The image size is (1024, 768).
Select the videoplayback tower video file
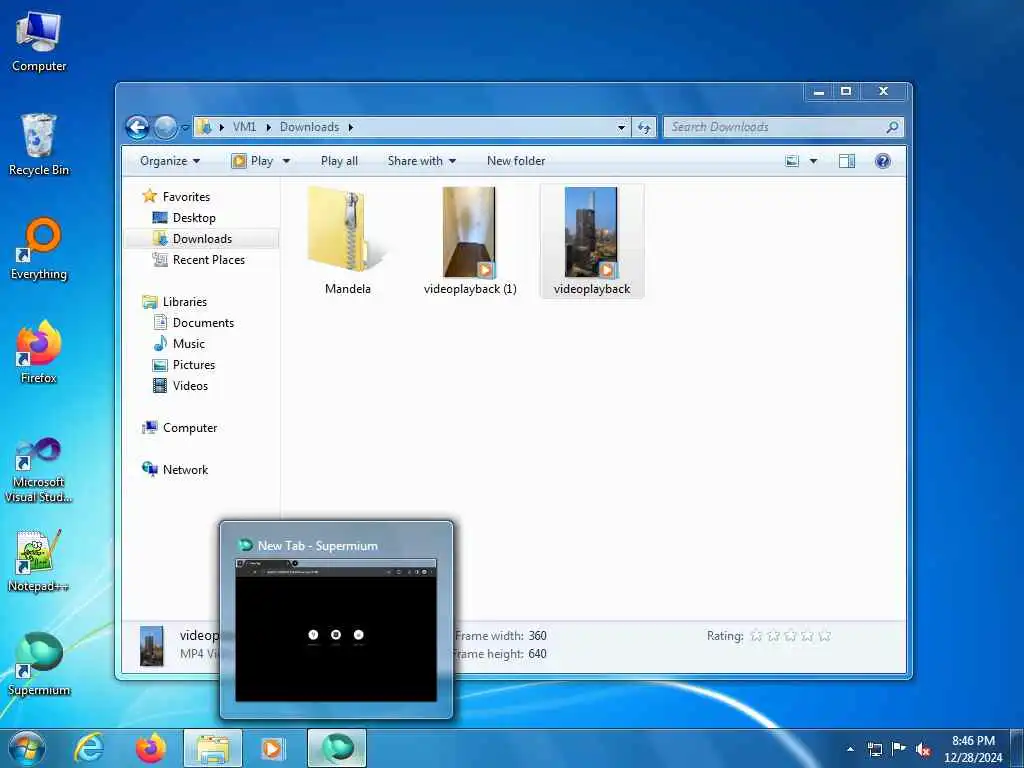pyautogui.click(x=592, y=240)
